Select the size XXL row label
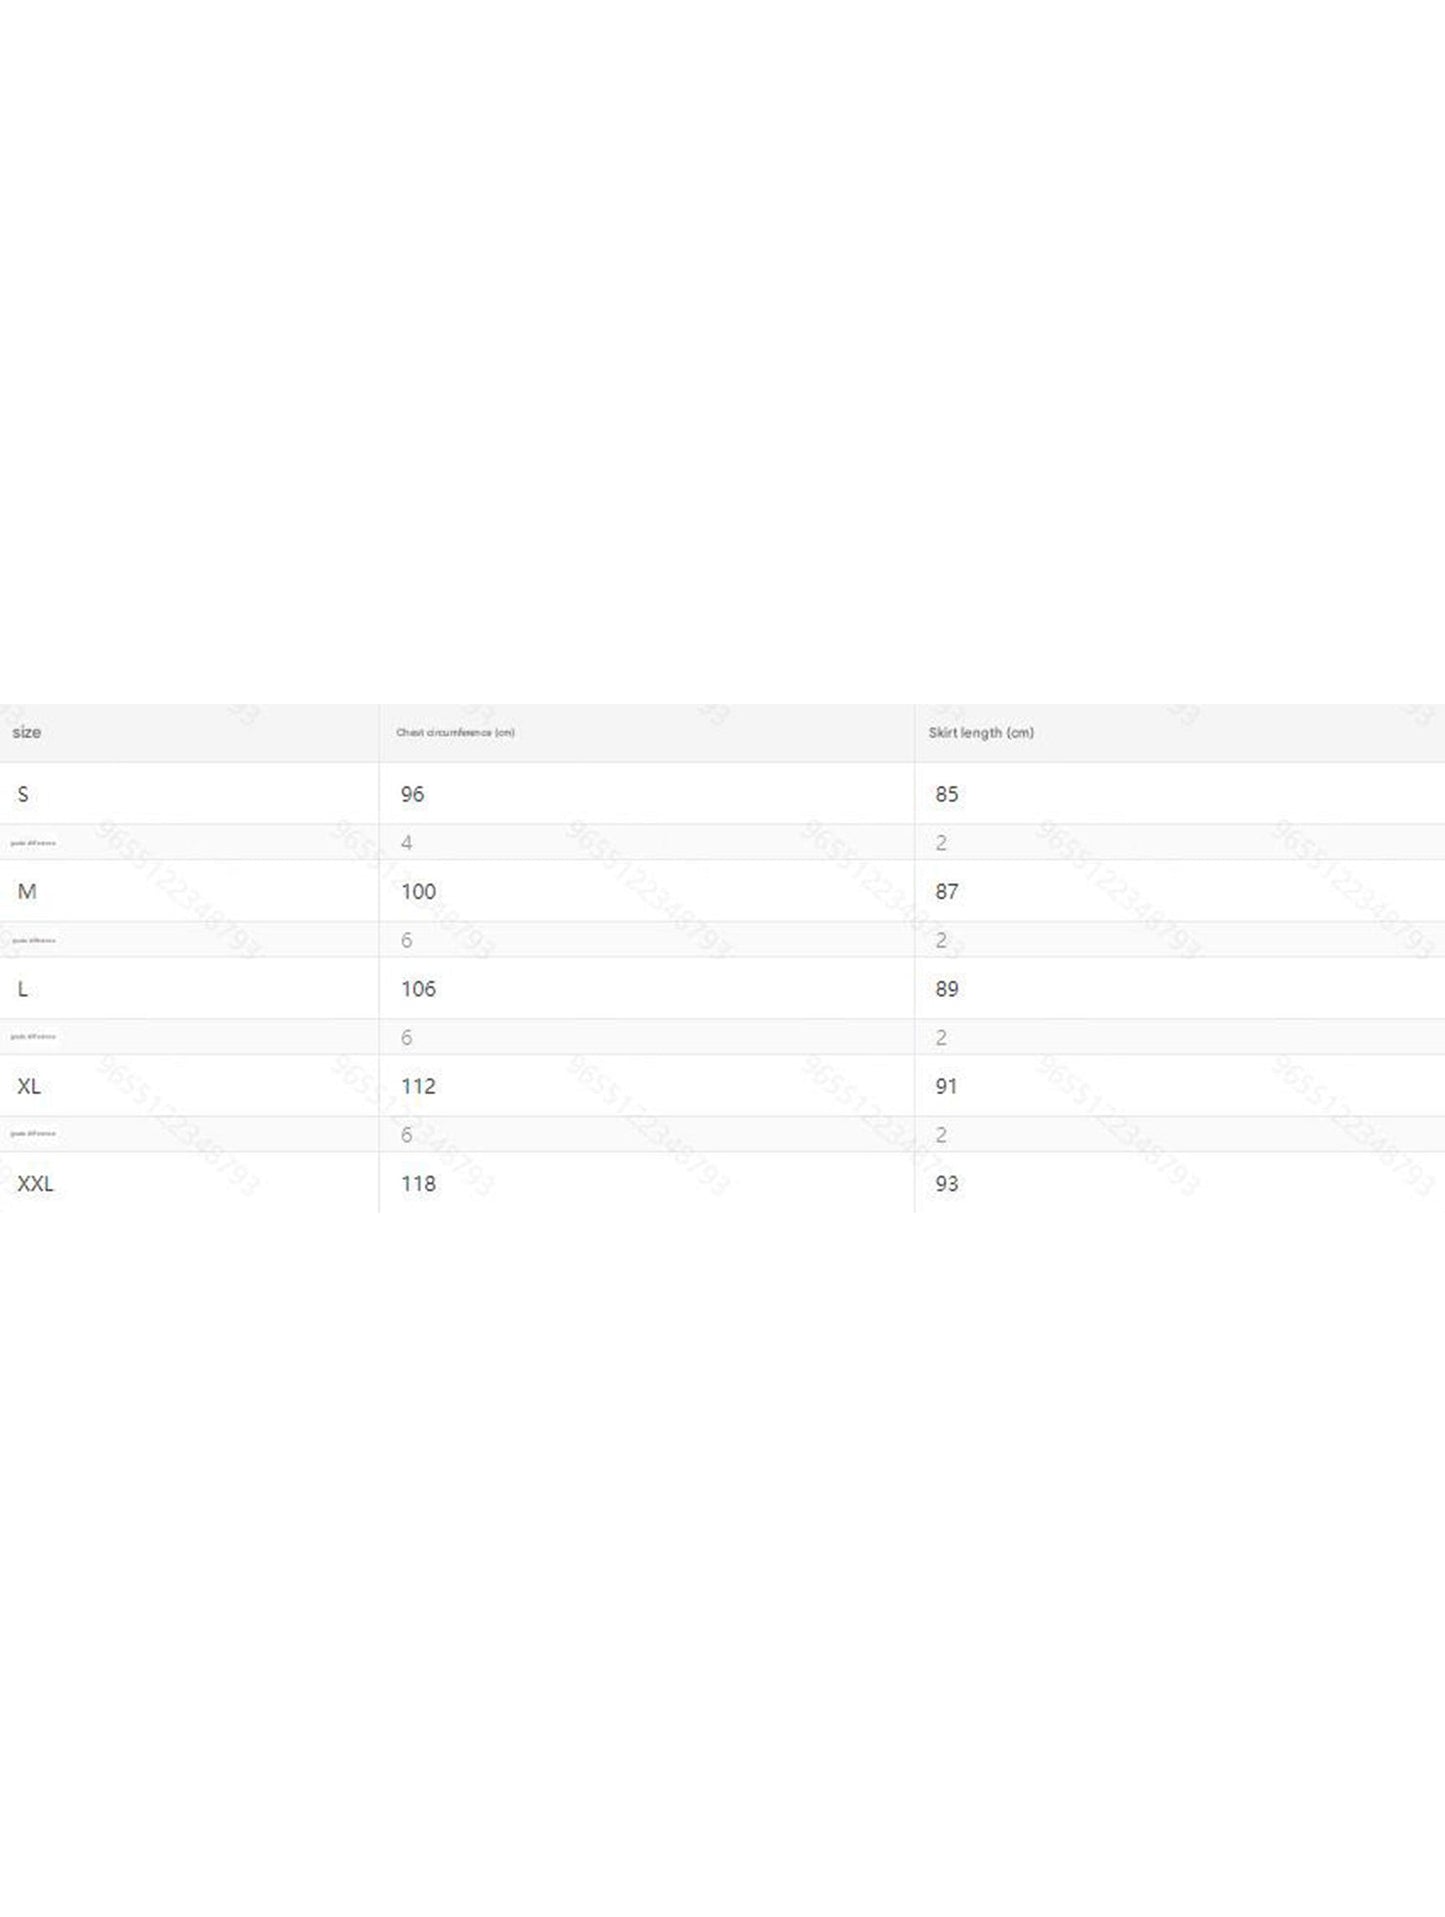Image resolution: width=1445 pixels, height=1917 pixels. [35, 1183]
